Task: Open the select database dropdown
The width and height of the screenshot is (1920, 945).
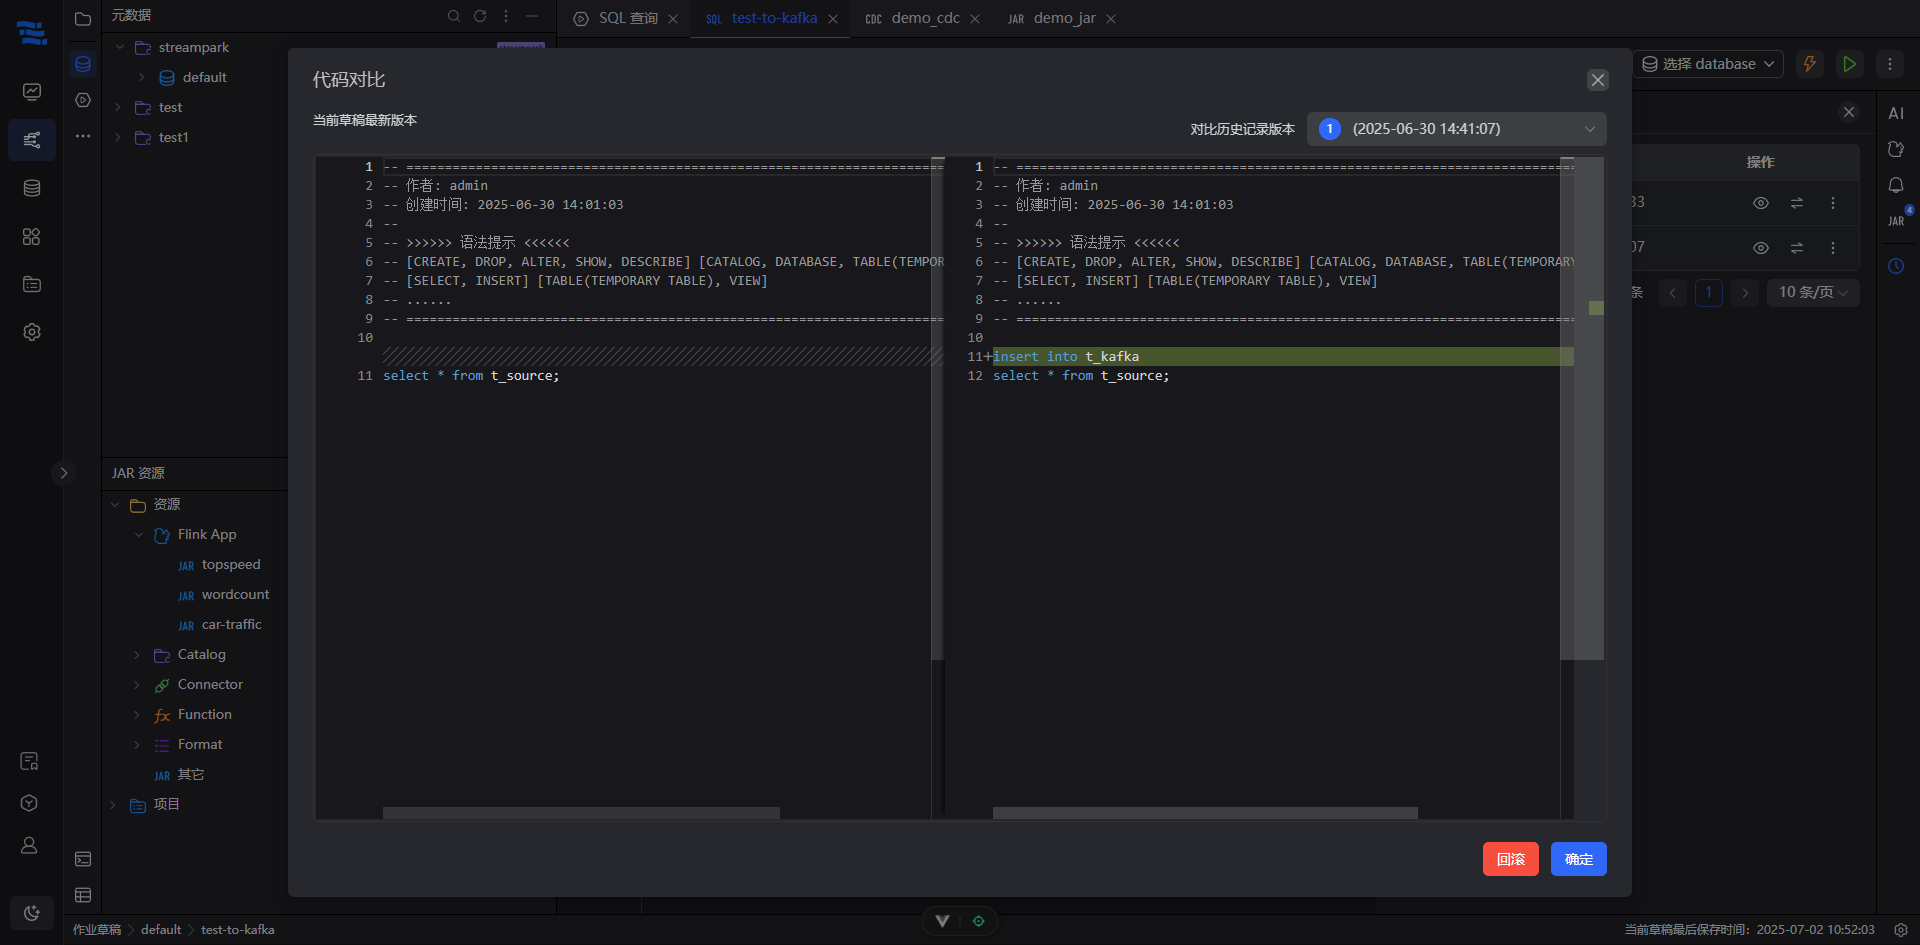Action: (x=1708, y=64)
